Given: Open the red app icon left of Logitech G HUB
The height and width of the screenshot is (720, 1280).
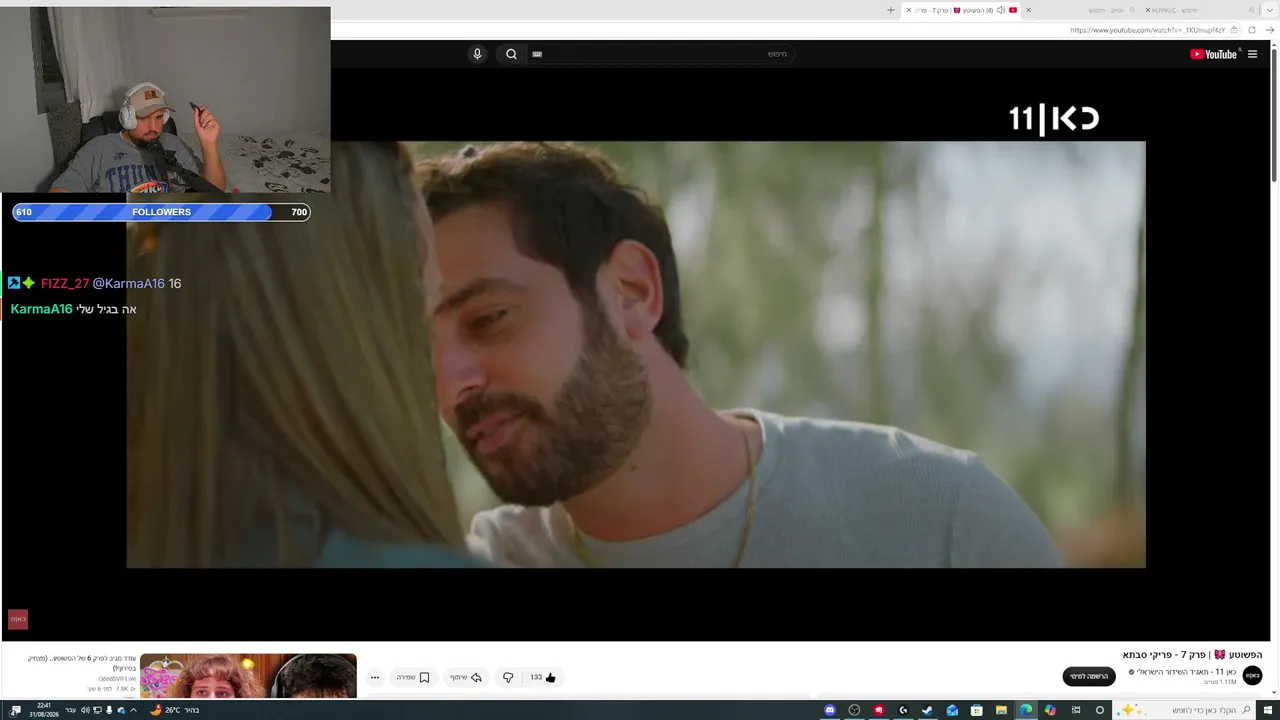Looking at the screenshot, I should pyautogui.click(x=879, y=710).
